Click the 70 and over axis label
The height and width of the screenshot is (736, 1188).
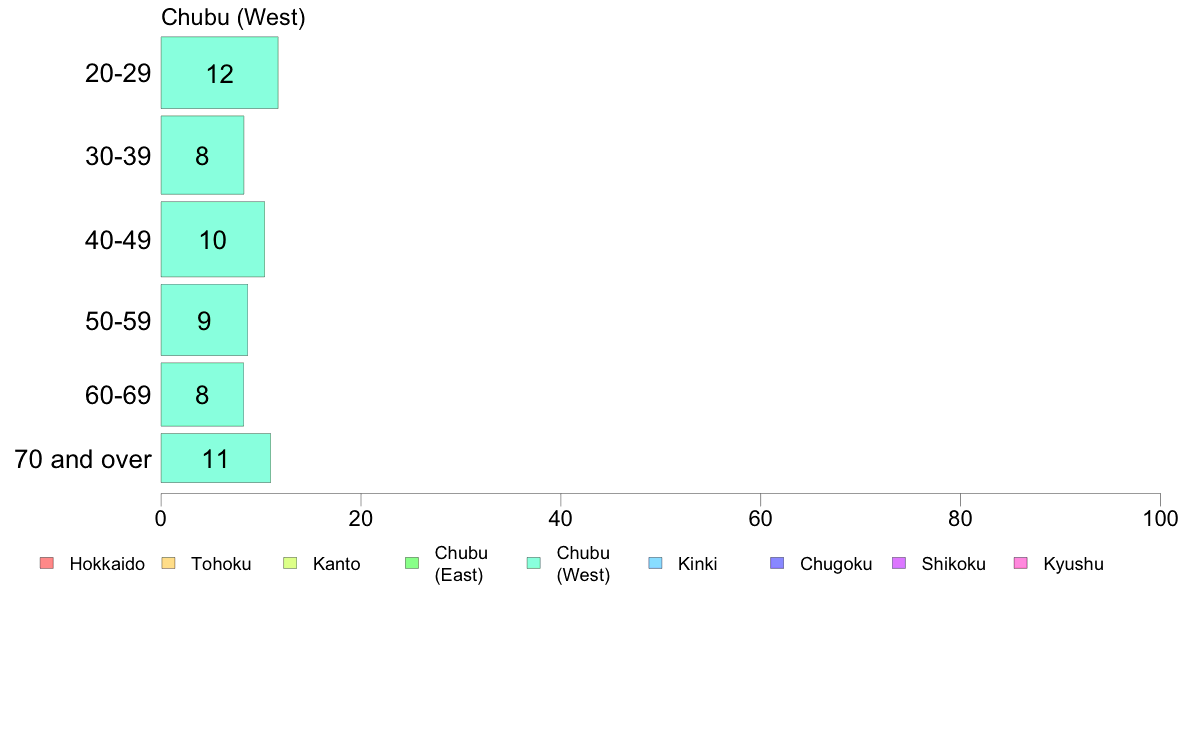tap(83, 459)
